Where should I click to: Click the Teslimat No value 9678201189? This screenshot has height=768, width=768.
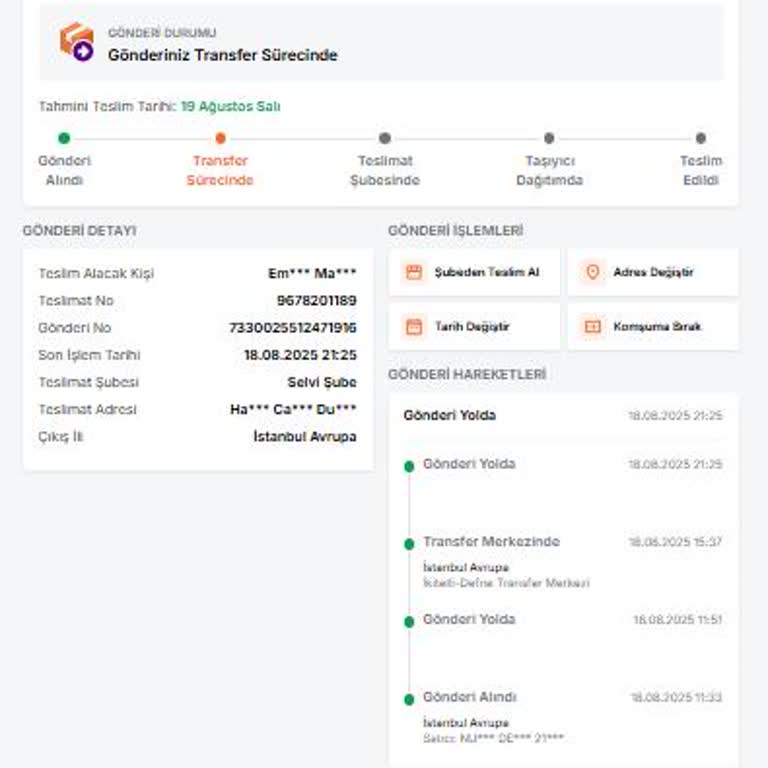[316, 301]
